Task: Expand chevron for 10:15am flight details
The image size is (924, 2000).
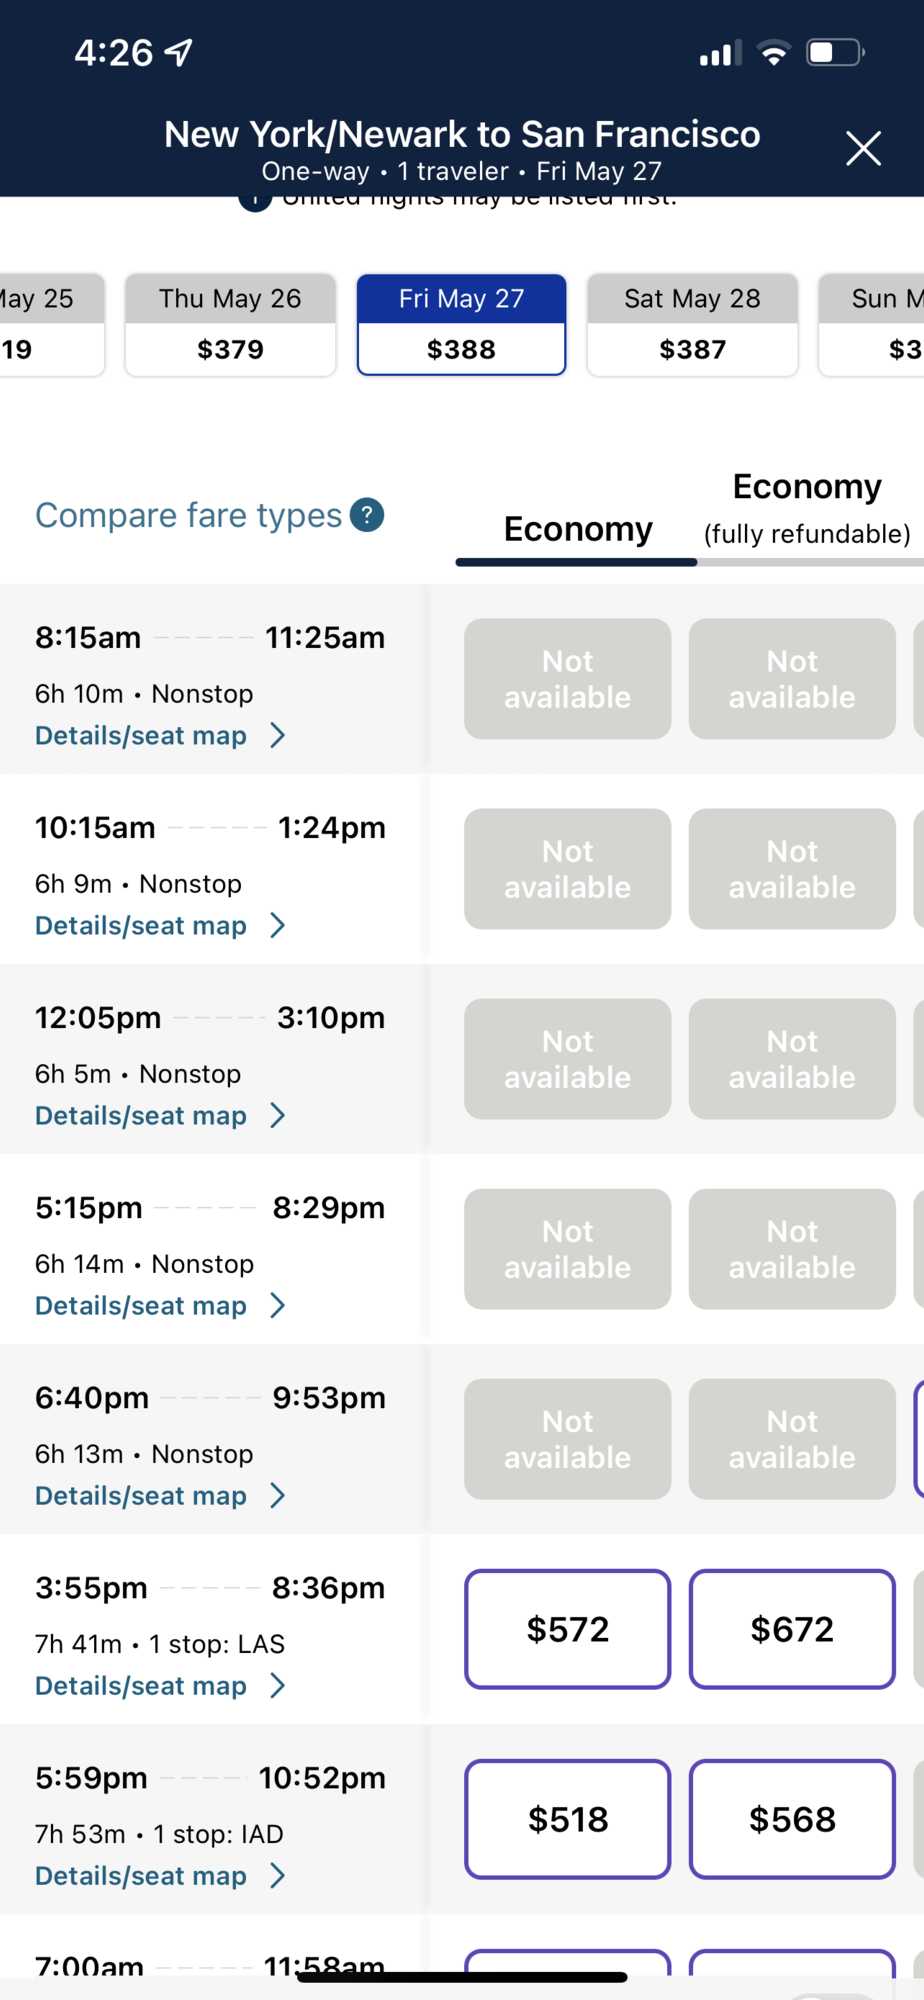Action: (x=278, y=926)
